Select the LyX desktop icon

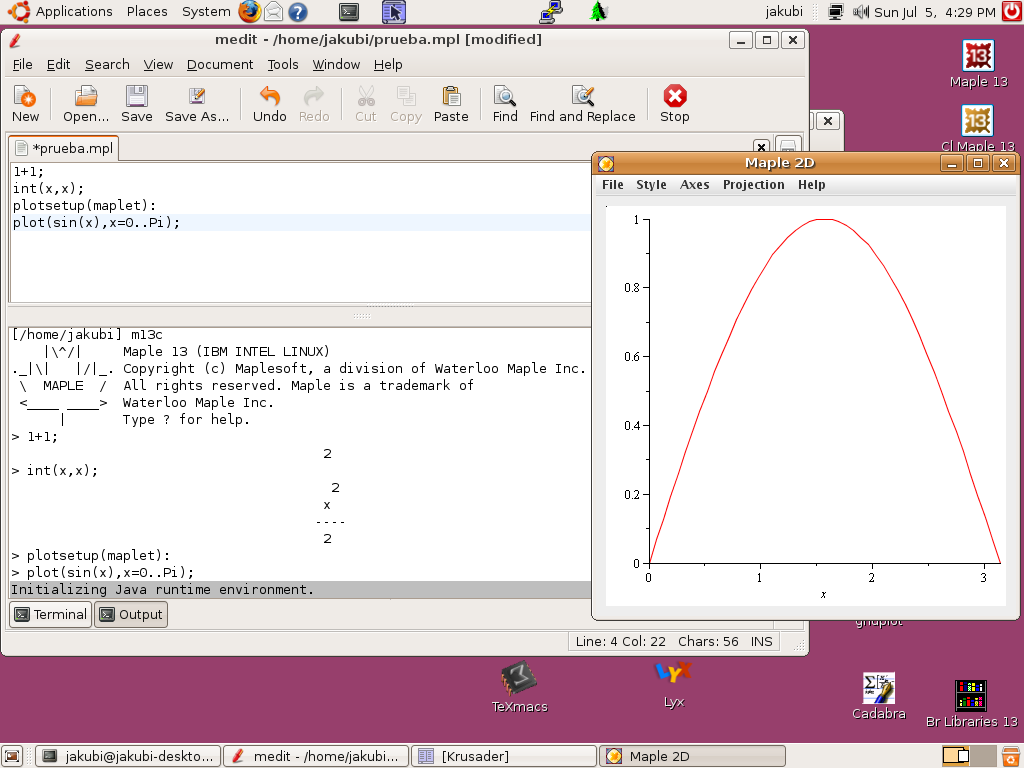673,684
